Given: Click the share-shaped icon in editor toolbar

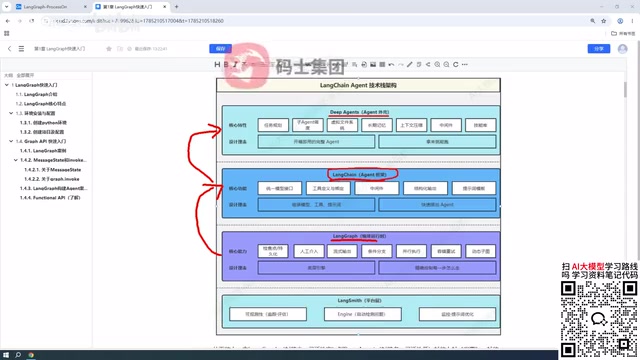Looking at the screenshot, I should point(428,64).
